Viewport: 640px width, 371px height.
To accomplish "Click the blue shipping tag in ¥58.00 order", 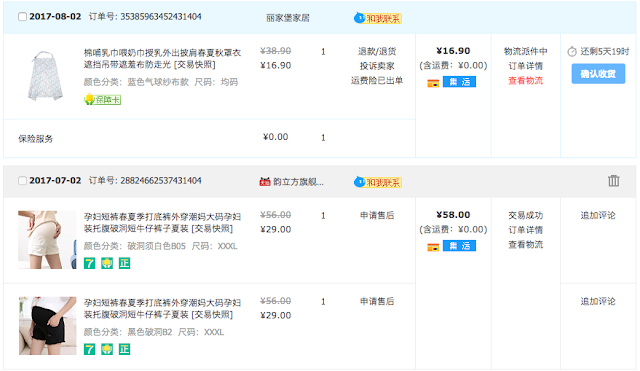I will point(459,246).
